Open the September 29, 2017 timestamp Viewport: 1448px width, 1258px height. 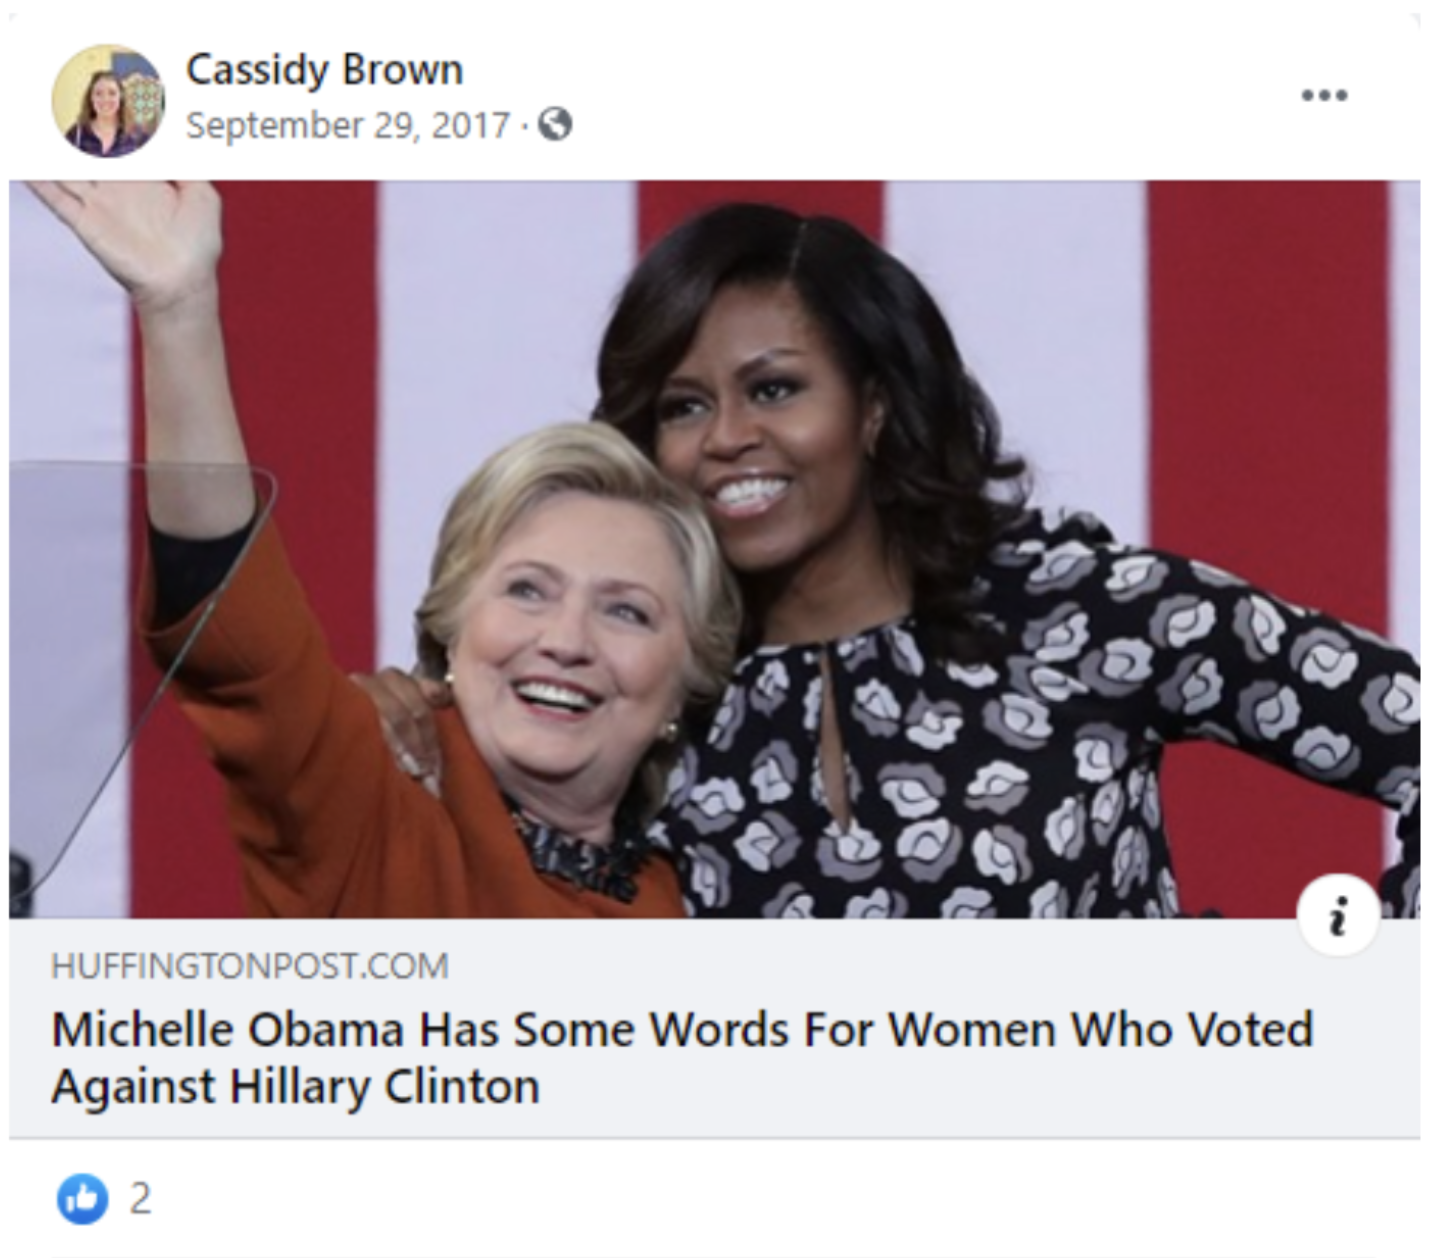[348, 125]
